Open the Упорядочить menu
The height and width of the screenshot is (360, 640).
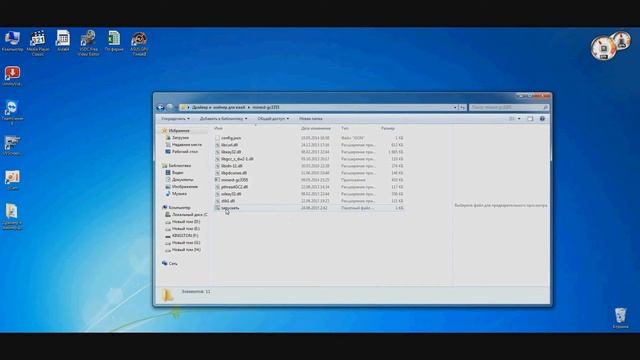[175, 119]
